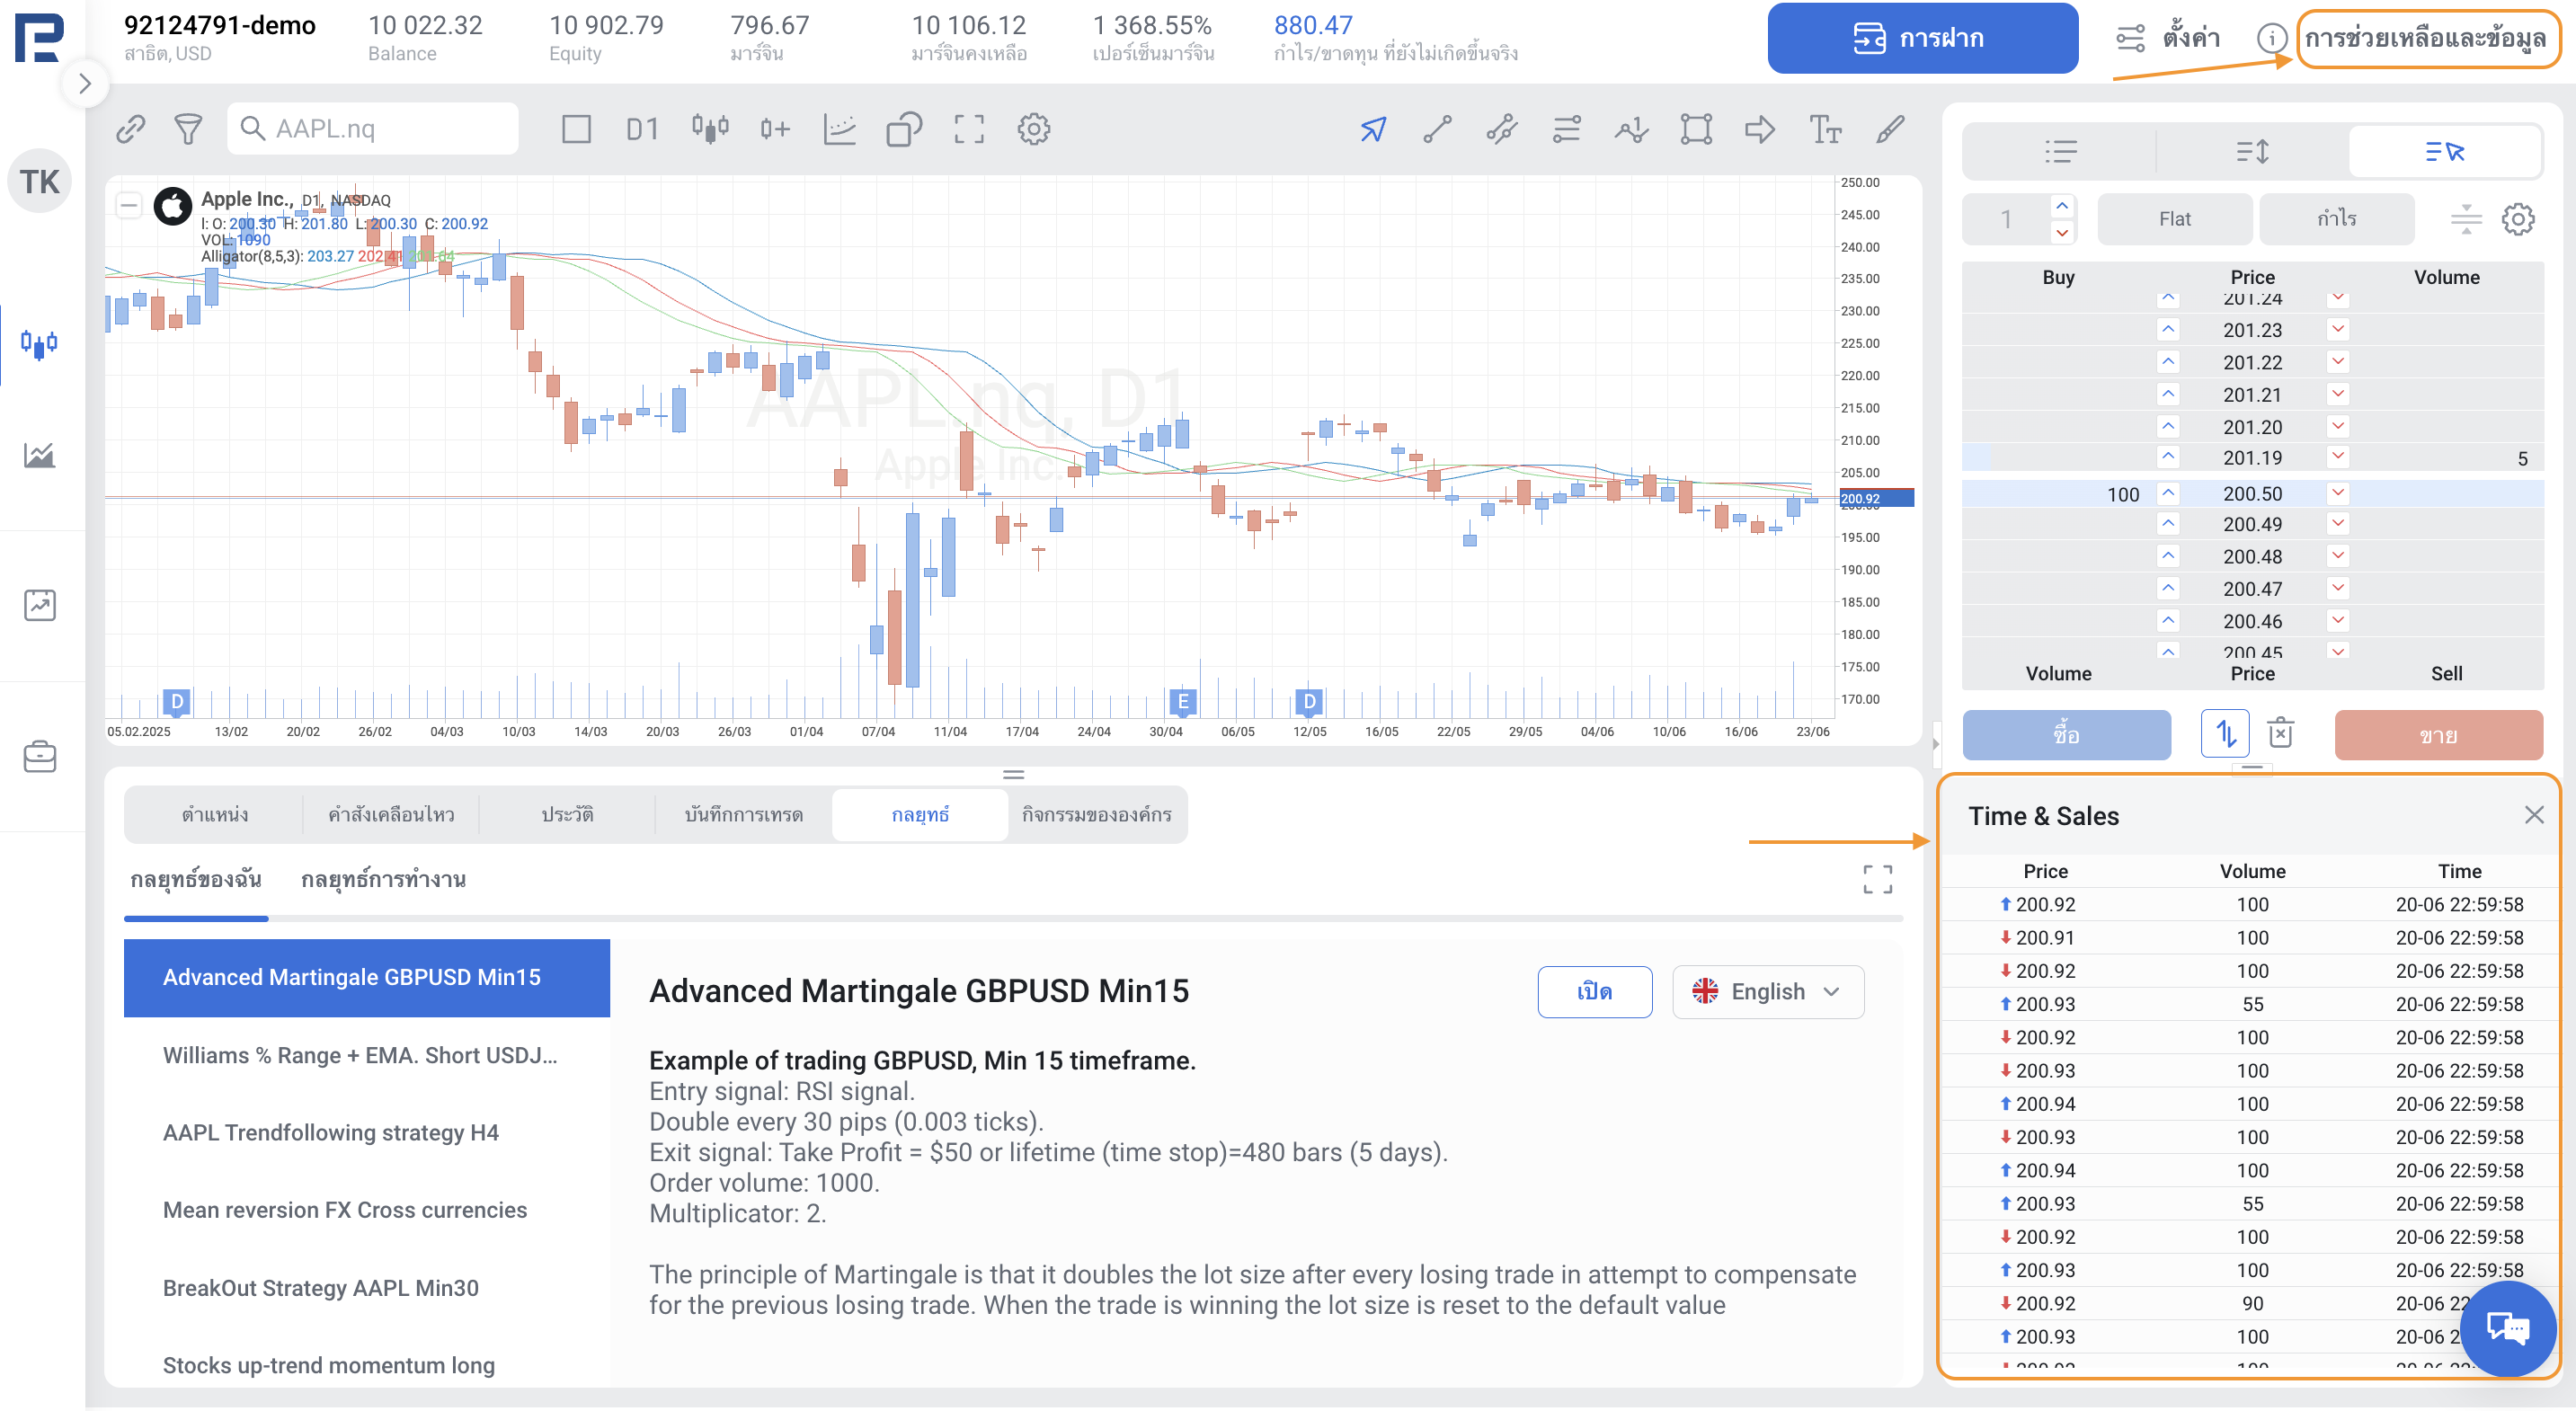Viewport: 2576px width, 1411px height.
Task: Select the brush drawing tool
Action: pos(1889,129)
